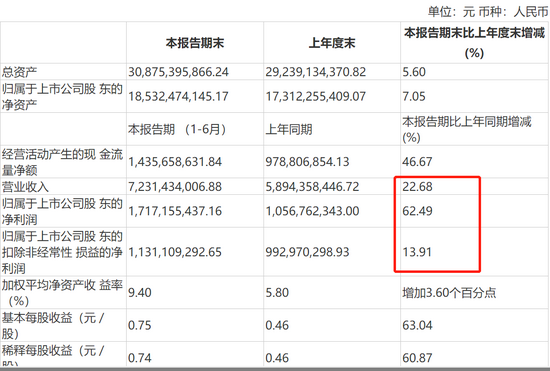The image size is (550, 371).
Task: Click the value 992,970,298.93
Action: coord(307,252)
